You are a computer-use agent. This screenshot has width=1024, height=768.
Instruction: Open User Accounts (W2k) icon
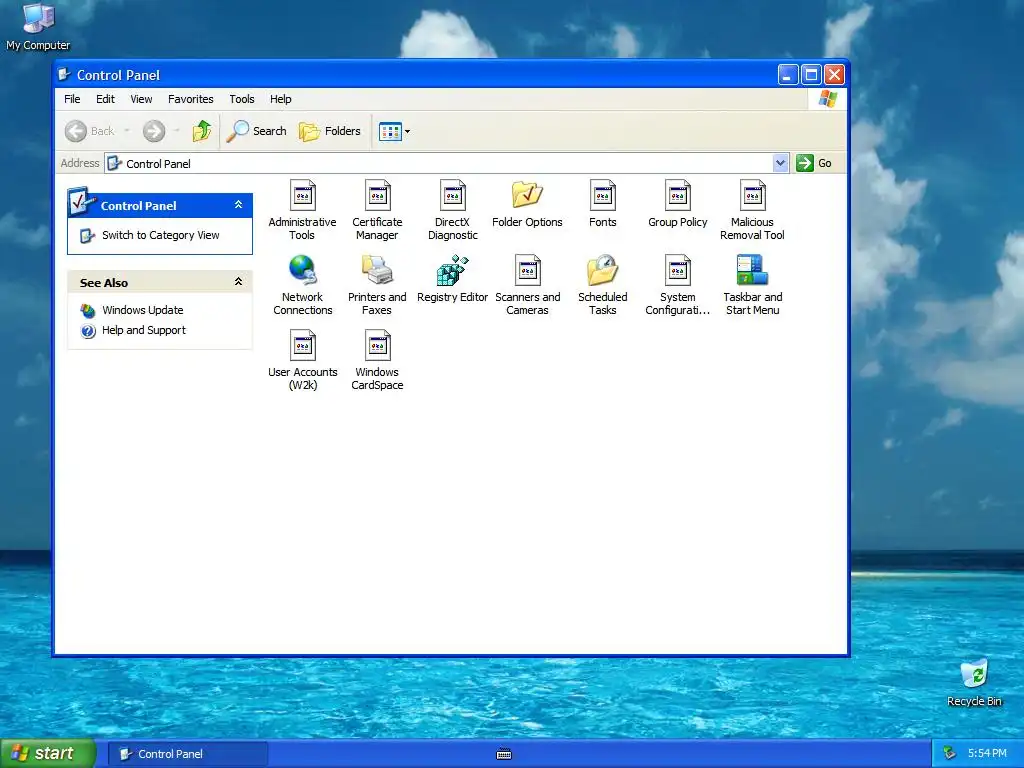302,360
